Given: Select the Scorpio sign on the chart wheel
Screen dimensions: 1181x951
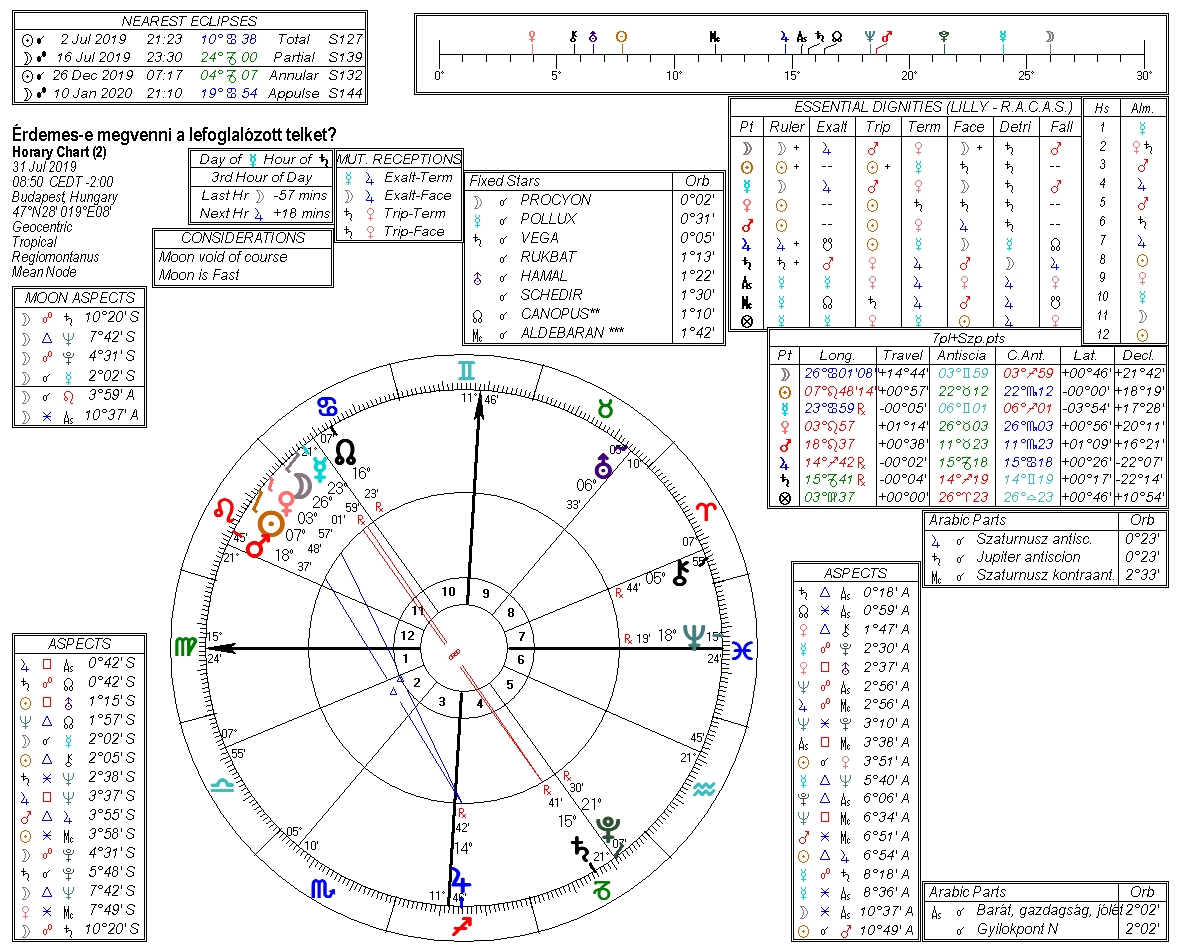Looking at the screenshot, I should pos(322,889).
